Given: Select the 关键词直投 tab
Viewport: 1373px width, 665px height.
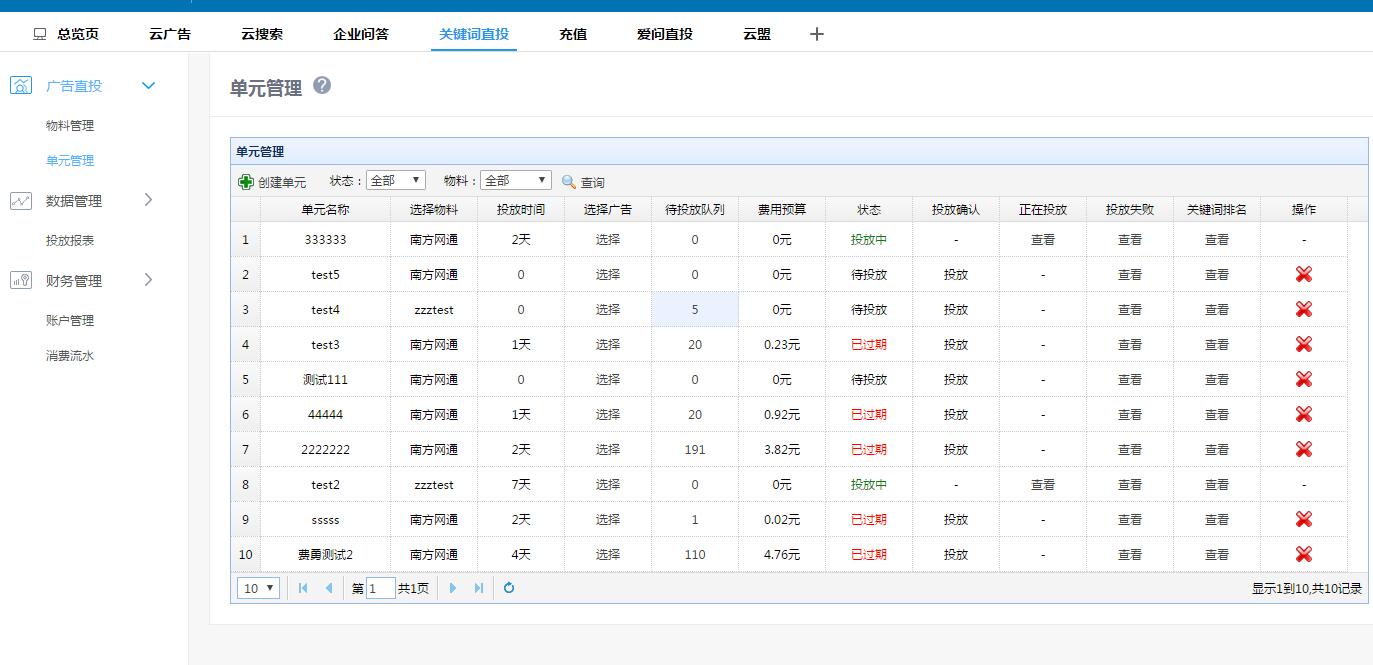Looking at the screenshot, I should (x=474, y=34).
